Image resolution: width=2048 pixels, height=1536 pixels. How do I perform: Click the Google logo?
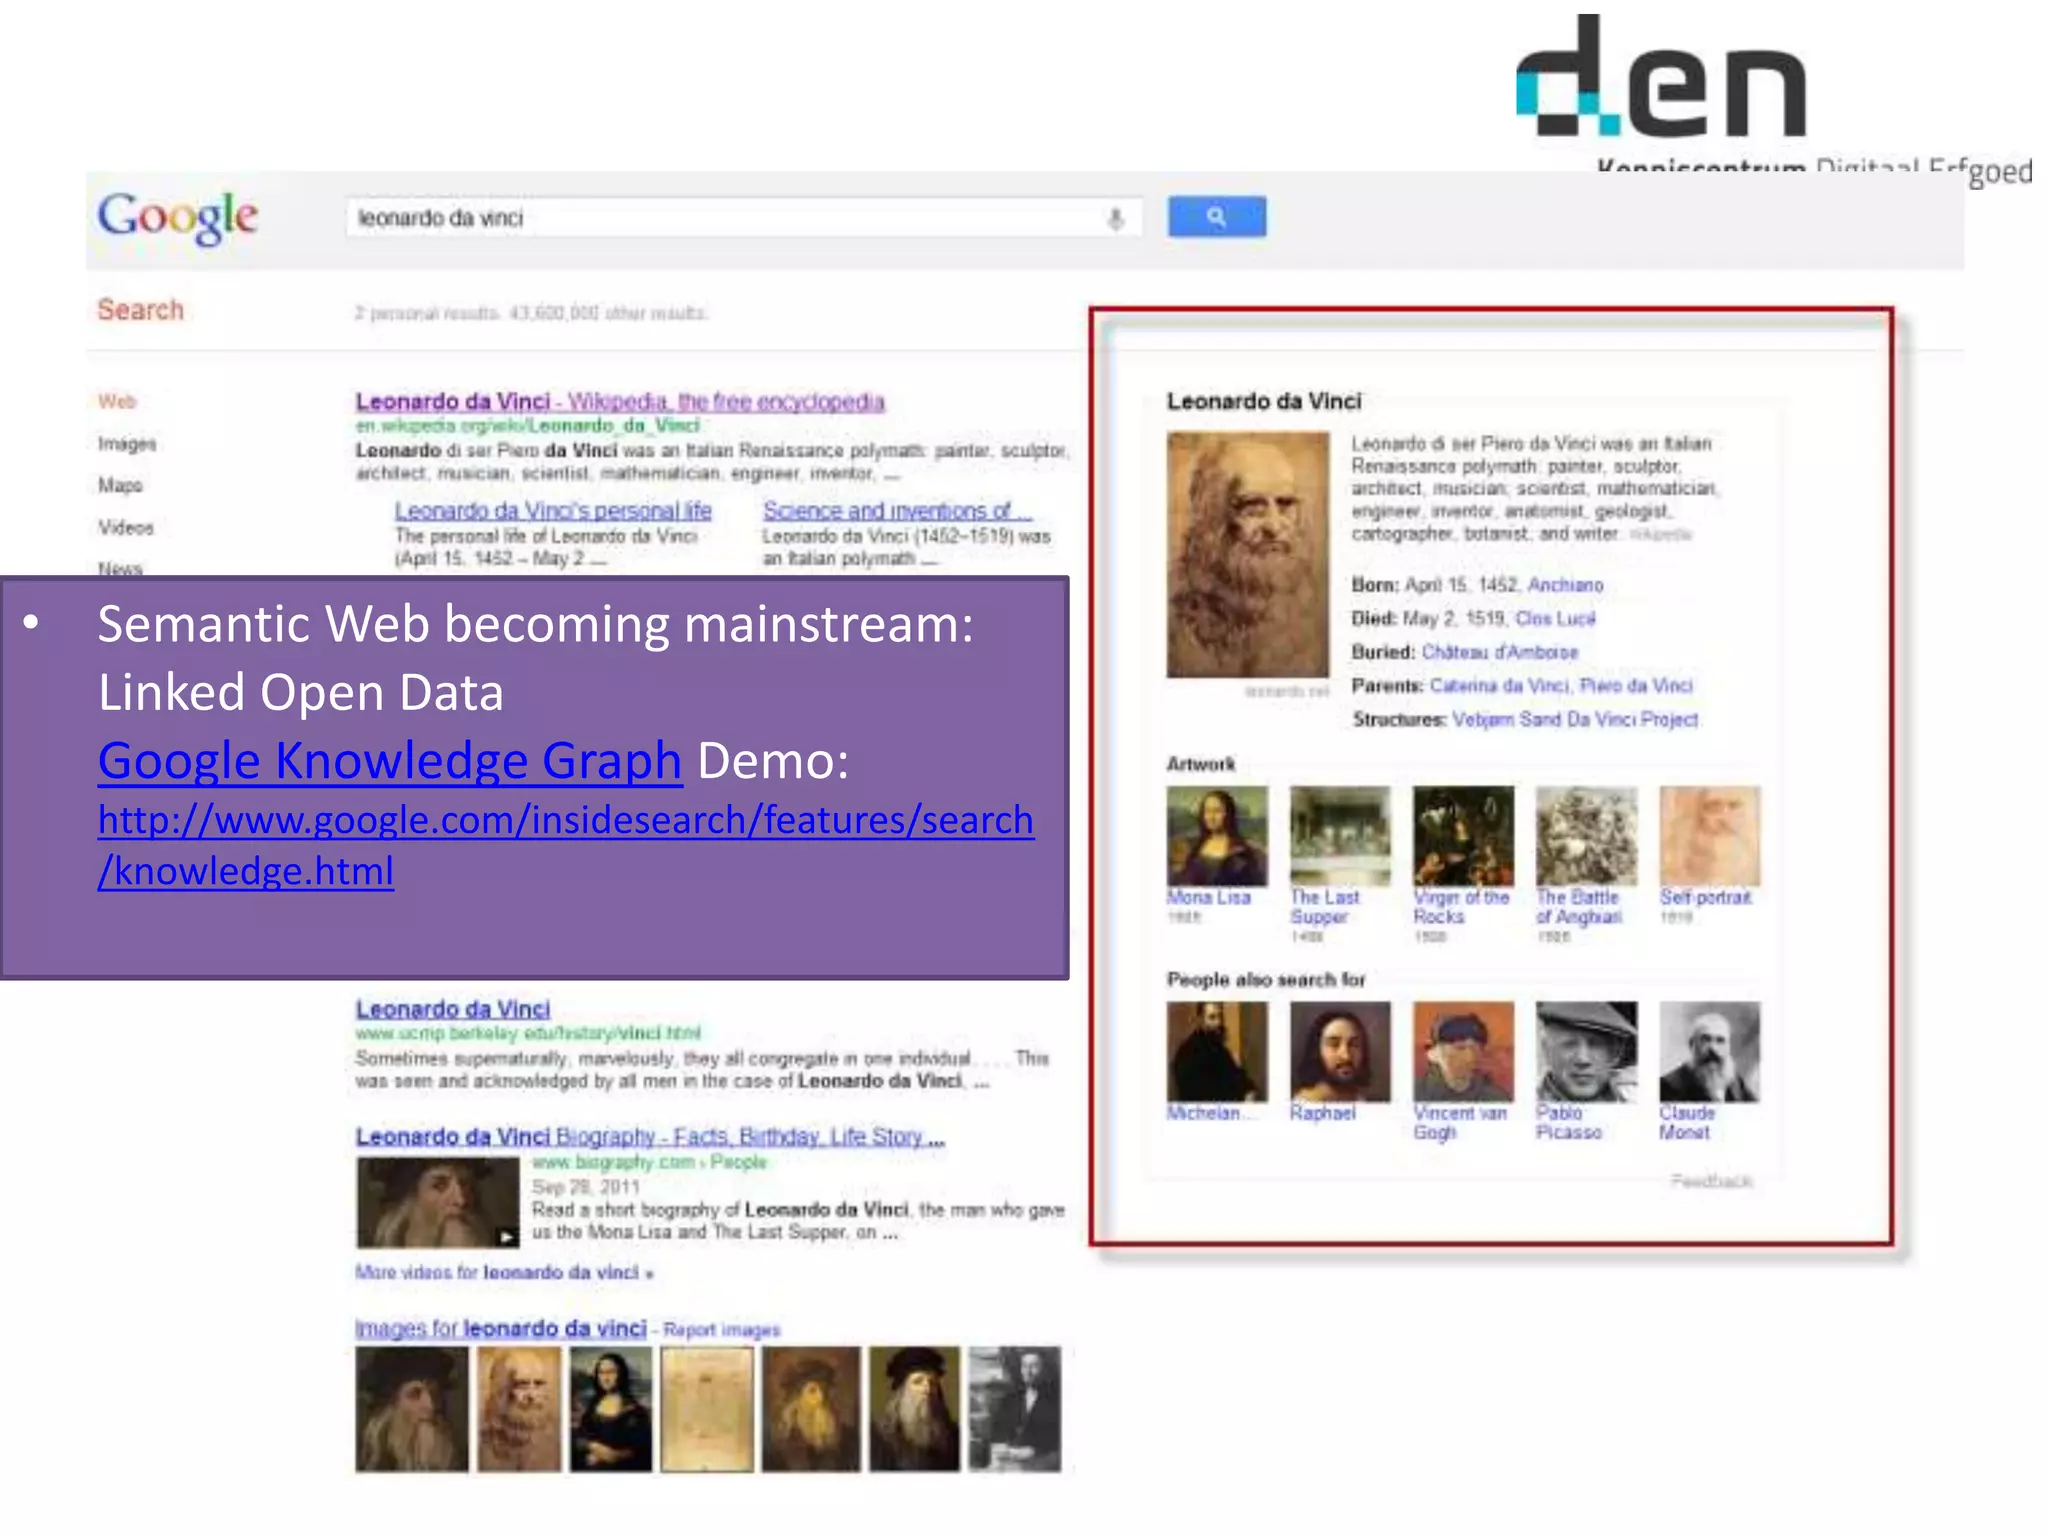[x=177, y=216]
